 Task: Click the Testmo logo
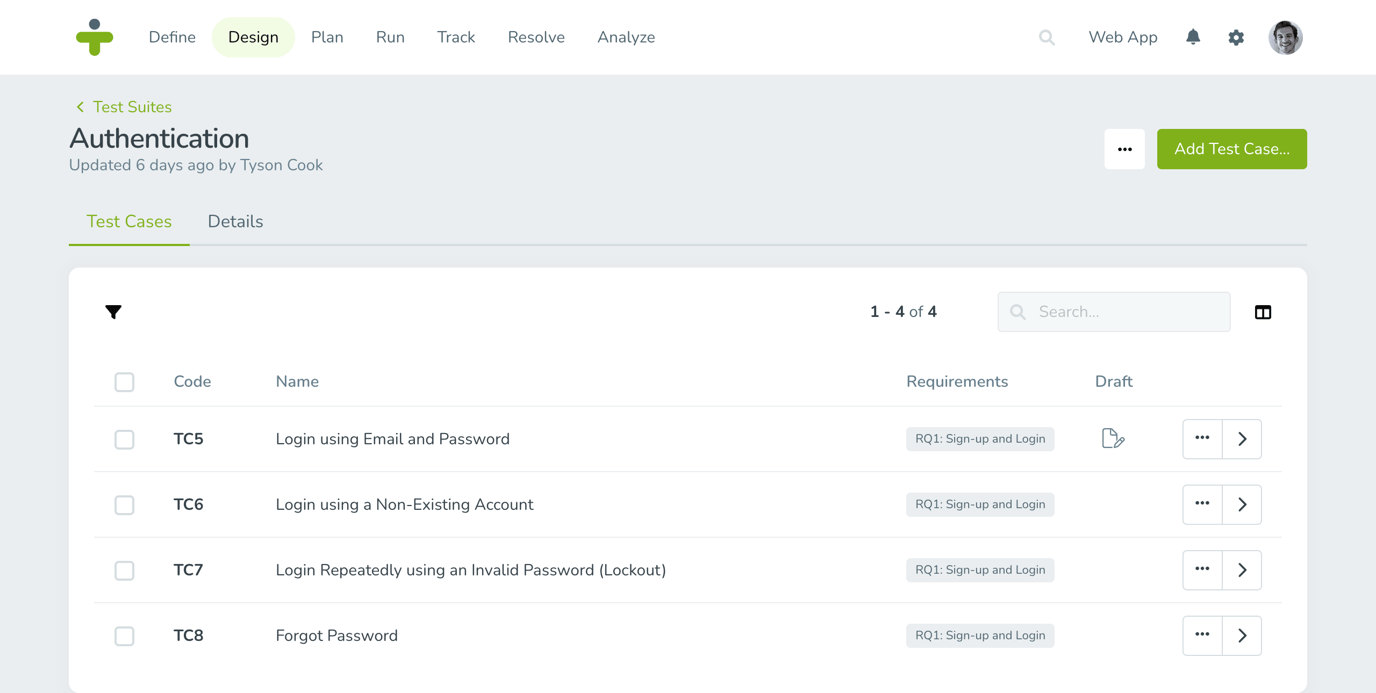tap(94, 37)
